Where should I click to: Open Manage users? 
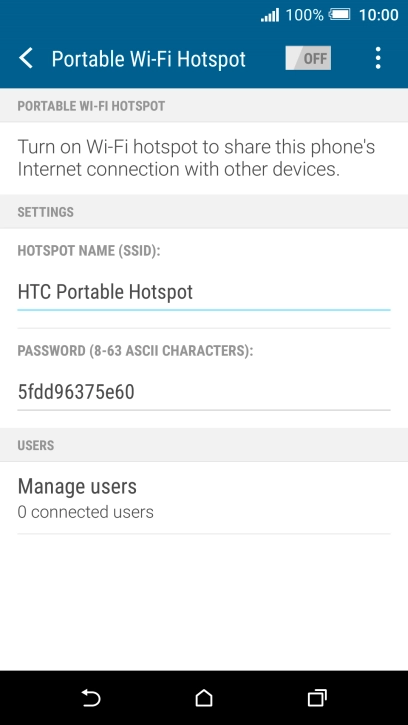[x=204, y=498]
